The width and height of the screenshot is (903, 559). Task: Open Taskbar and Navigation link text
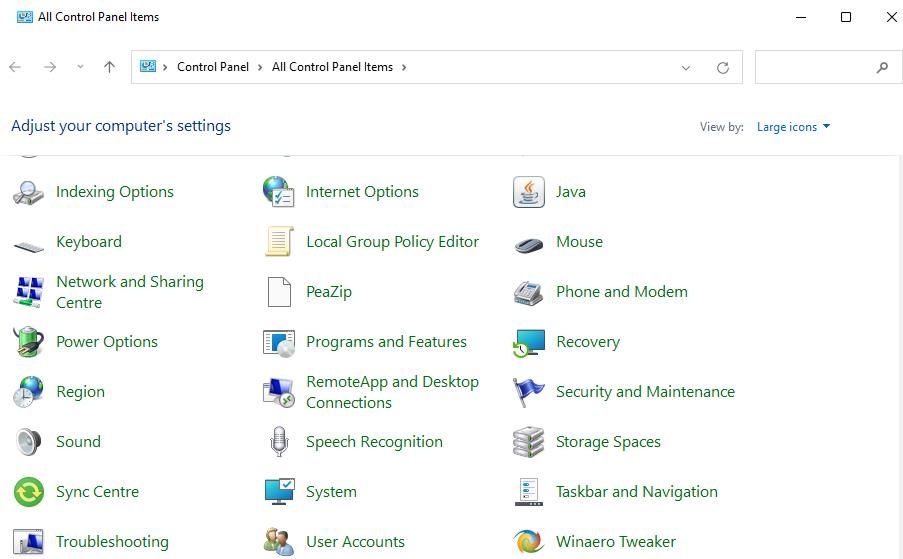click(636, 492)
